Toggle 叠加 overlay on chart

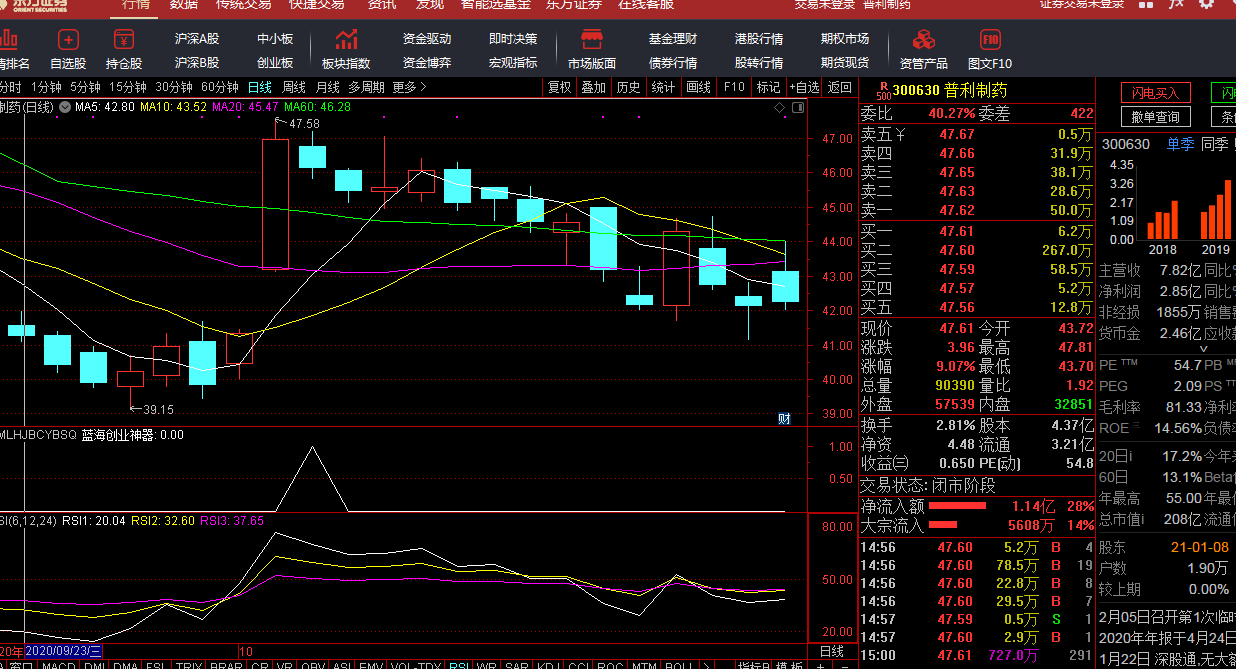pos(594,87)
